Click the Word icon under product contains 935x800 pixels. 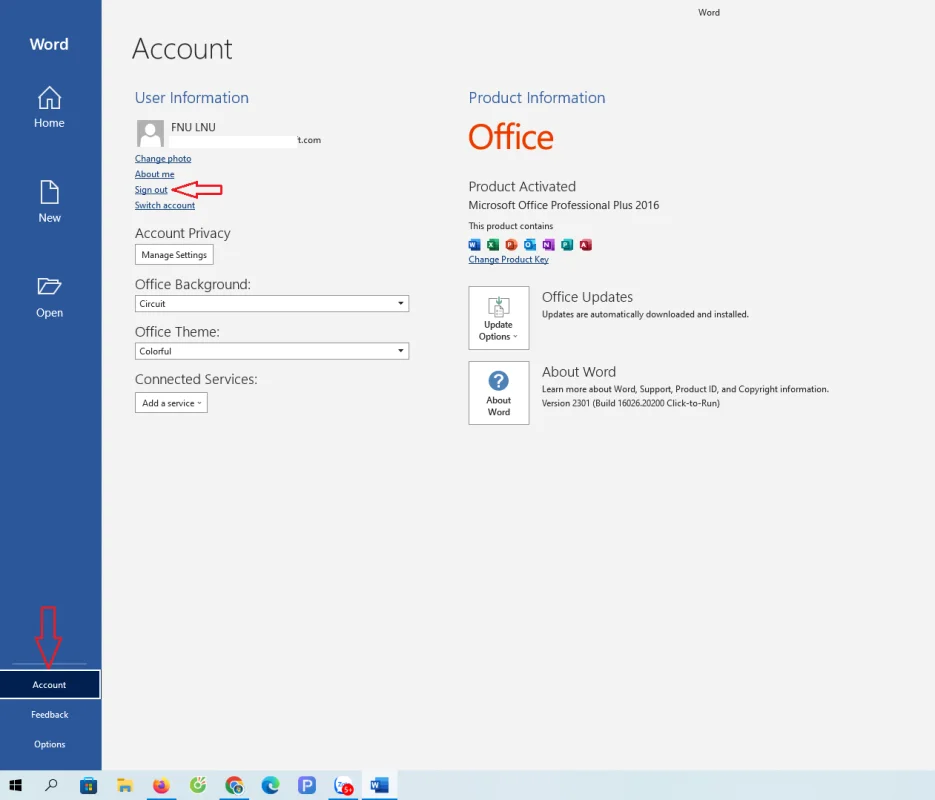[x=474, y=244]
